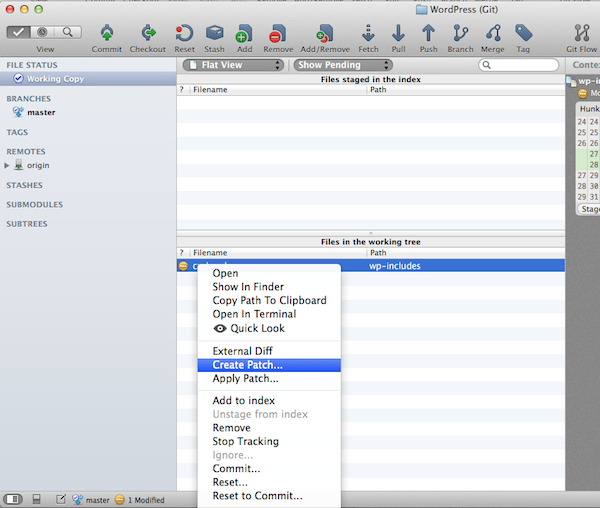Click the Merge toolbar icon
The height and width of the screenshot is (508, 600).
(492, 34)
